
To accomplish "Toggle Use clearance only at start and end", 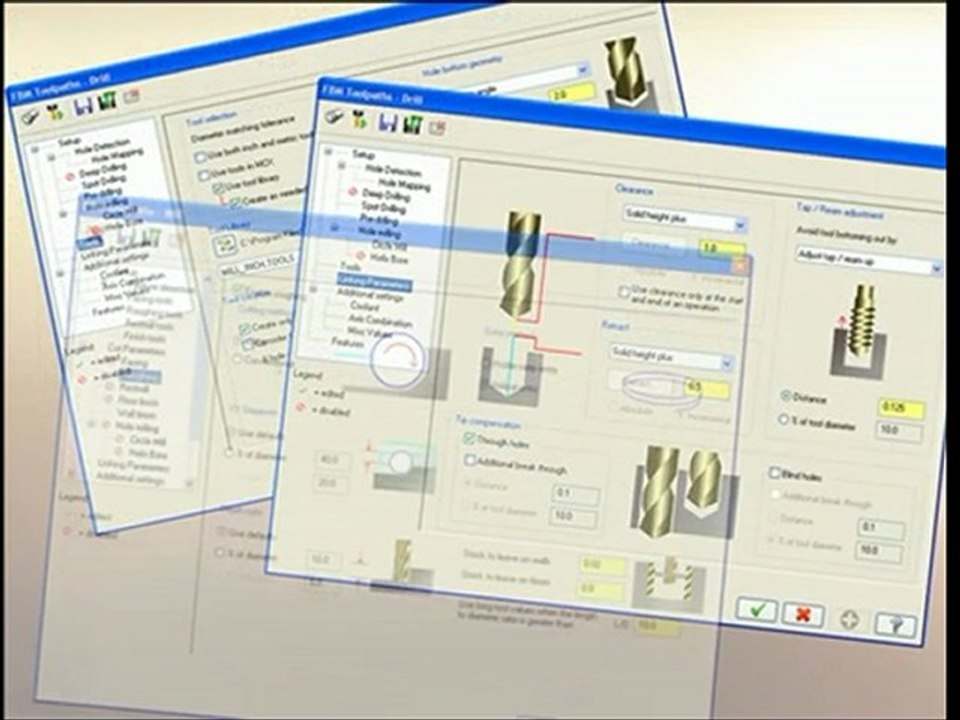I will (x=623, y=291).
